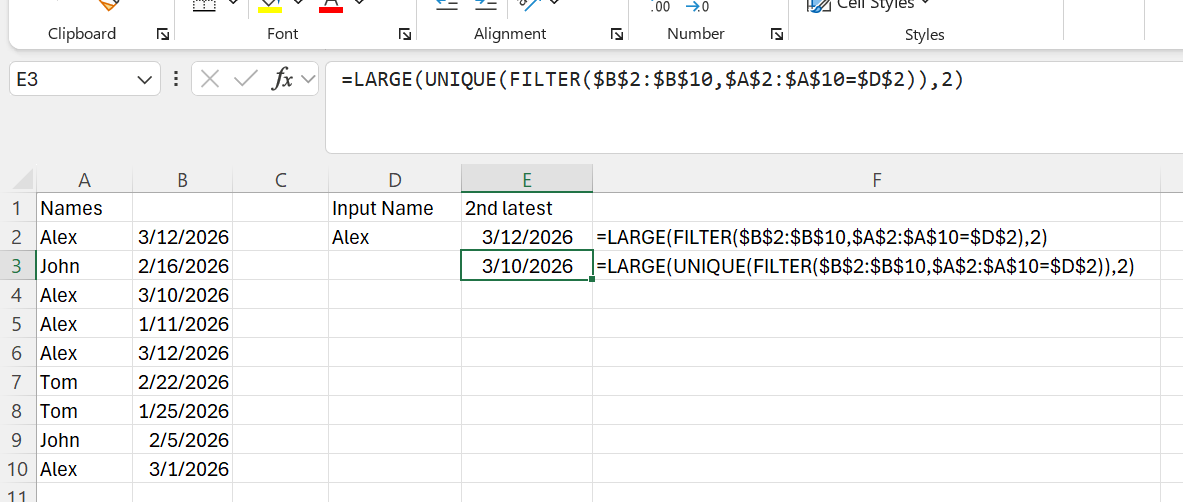
Task: Expand the Name Box dropdown arrow
Action: (143, 79)
